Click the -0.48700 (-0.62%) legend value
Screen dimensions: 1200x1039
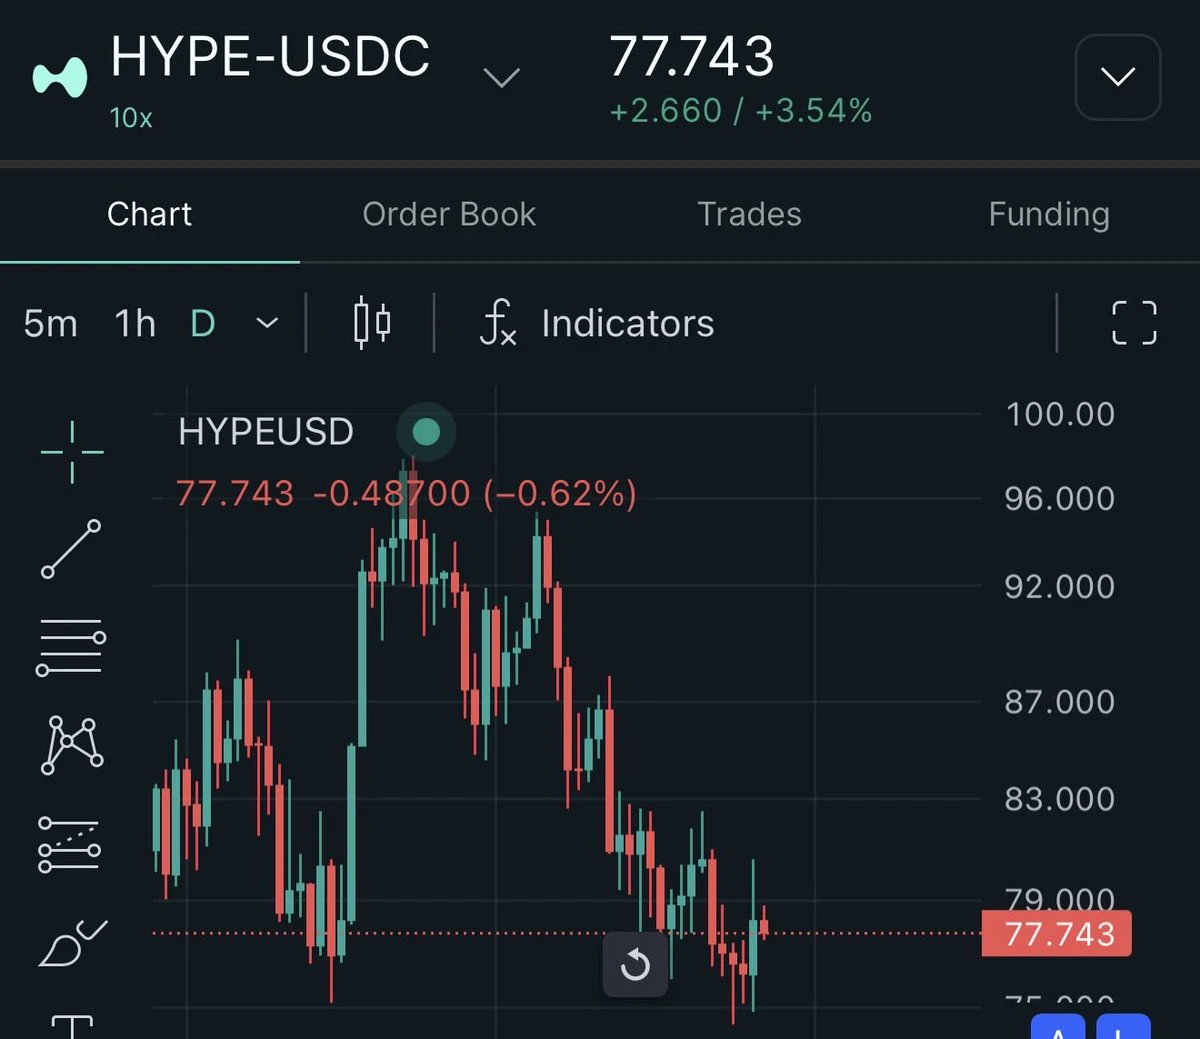(475, 493)
